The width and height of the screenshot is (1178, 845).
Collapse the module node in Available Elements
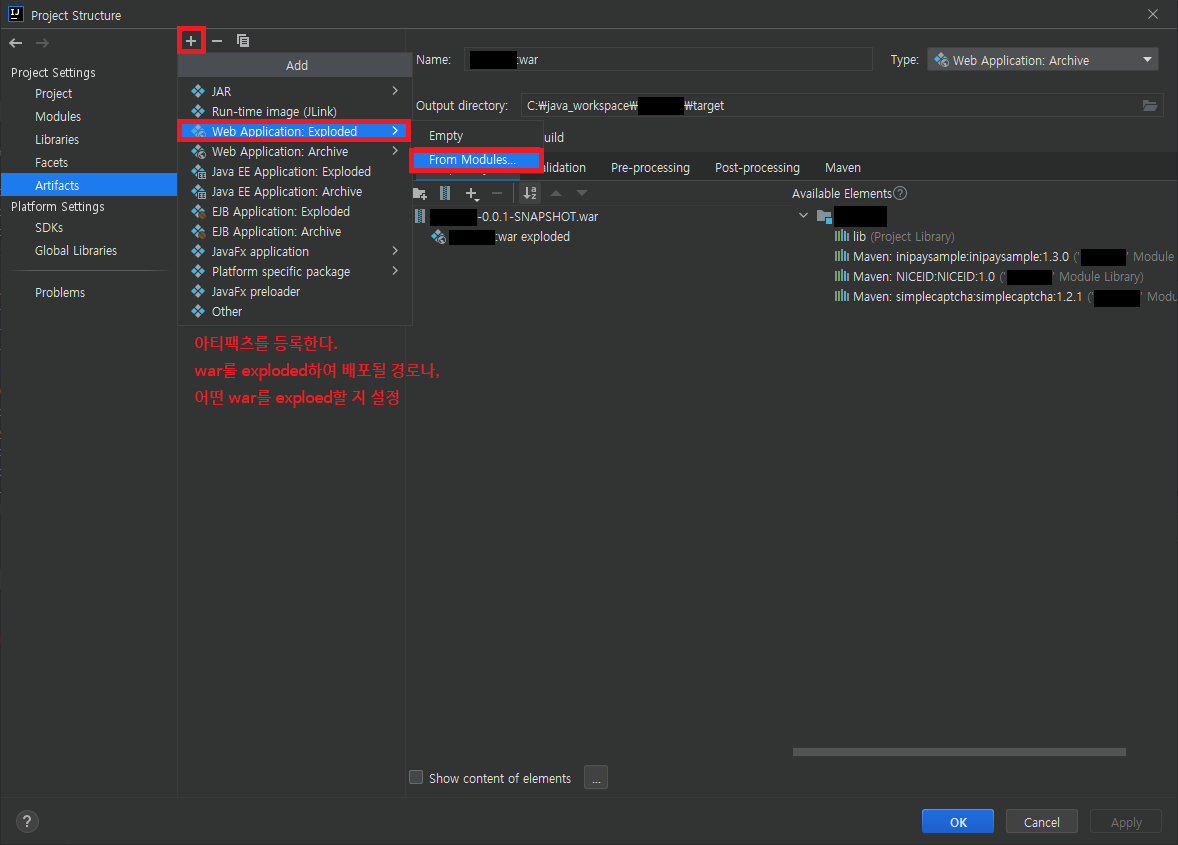(803, 216)
